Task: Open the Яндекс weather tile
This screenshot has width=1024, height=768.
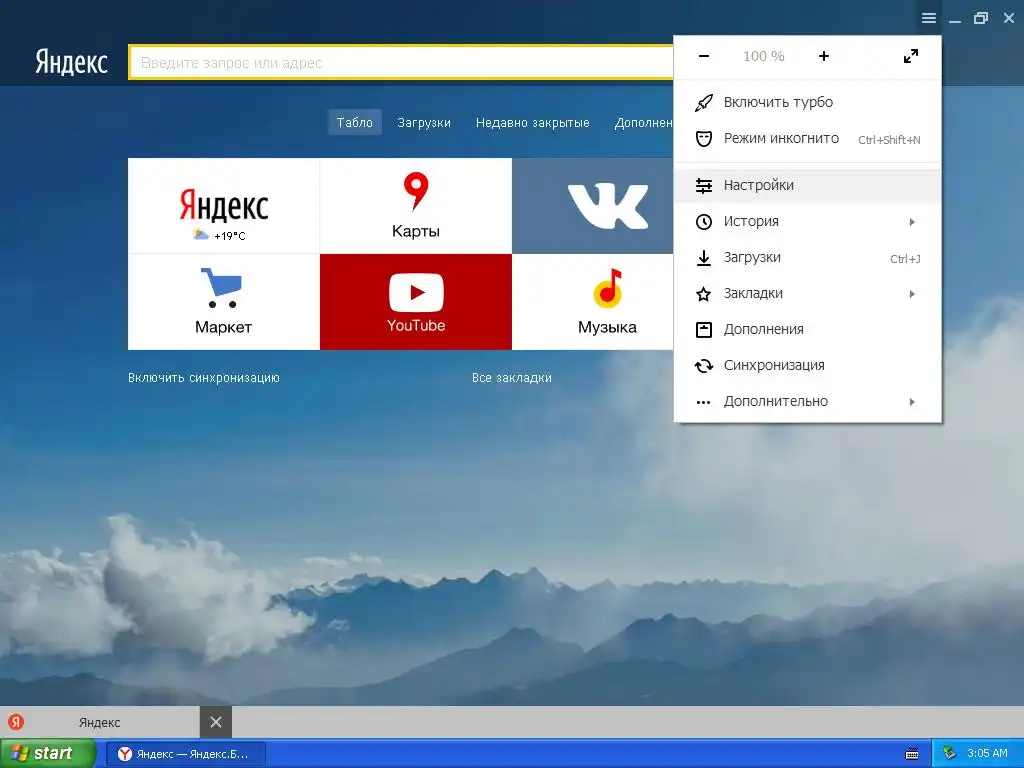Action: [x=224, y=206]
